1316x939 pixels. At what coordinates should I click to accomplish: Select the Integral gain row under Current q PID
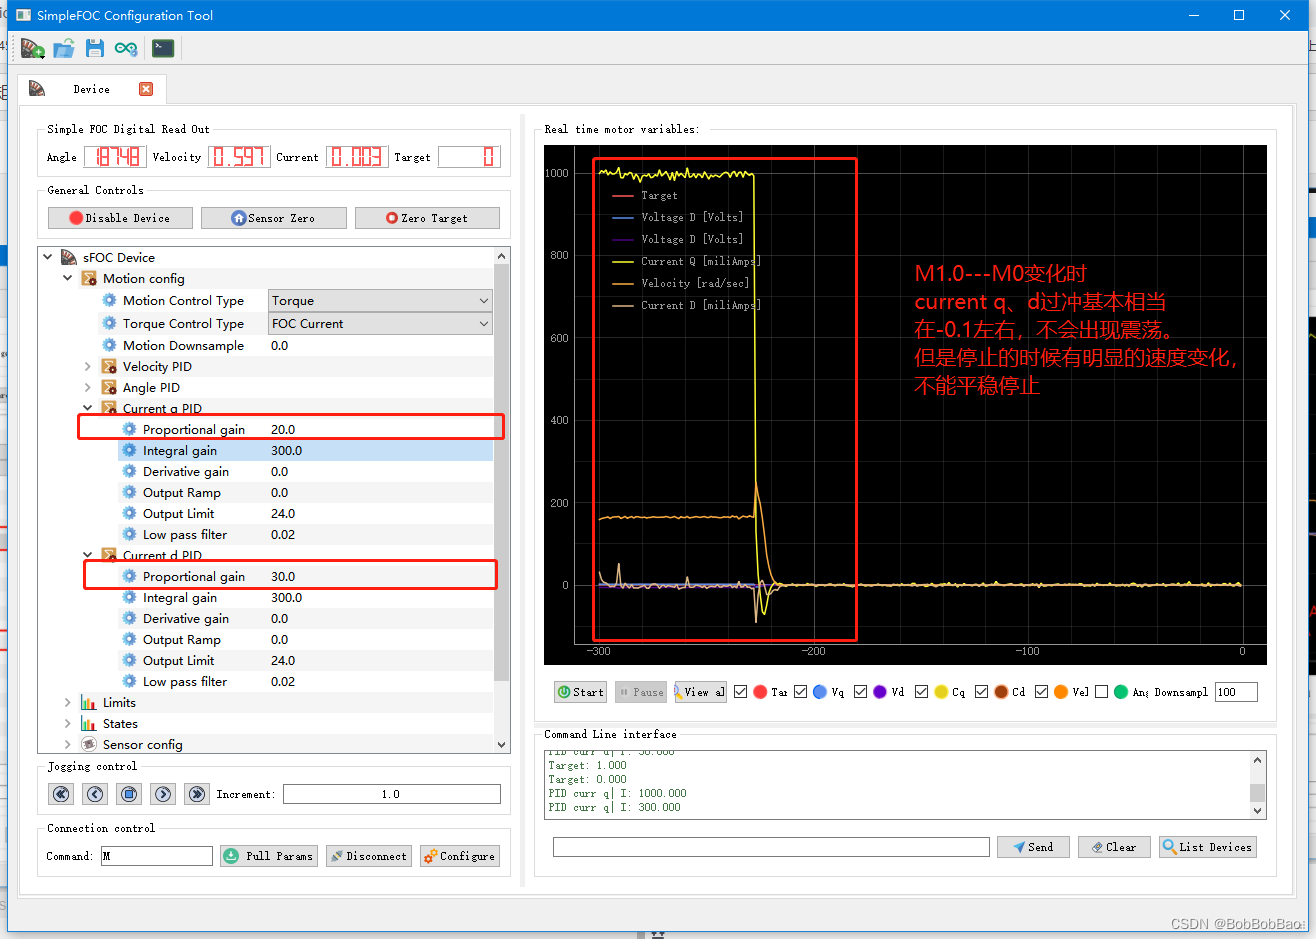coord(305,451)
